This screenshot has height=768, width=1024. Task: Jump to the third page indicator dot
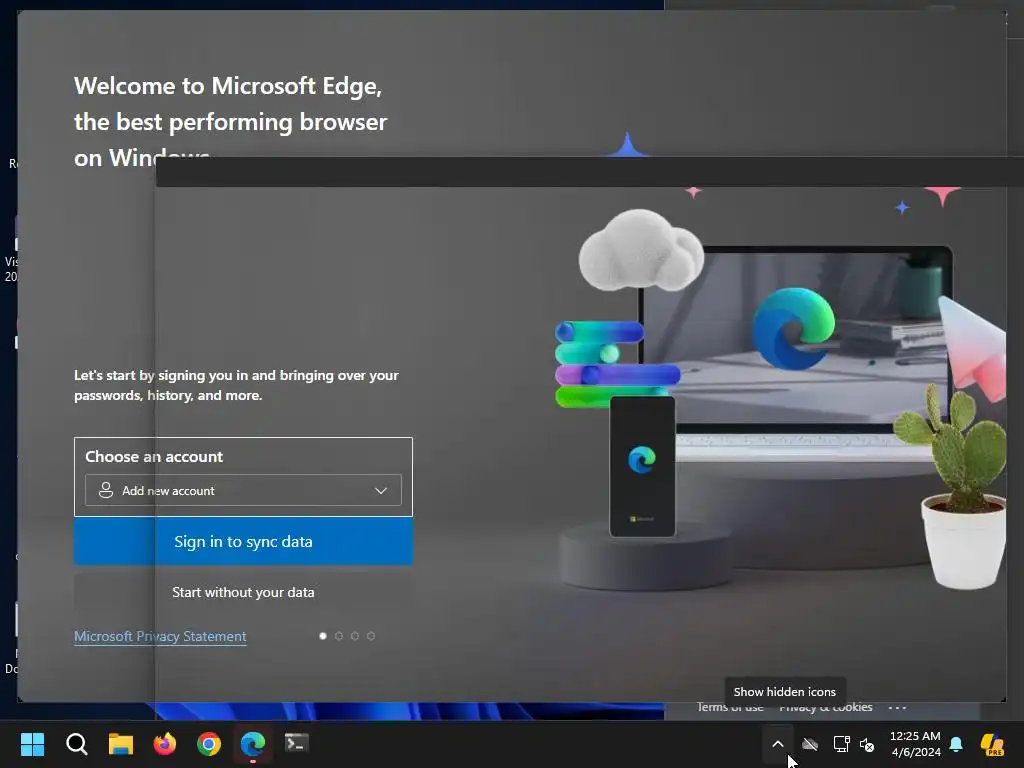click(x=355, y=636)
